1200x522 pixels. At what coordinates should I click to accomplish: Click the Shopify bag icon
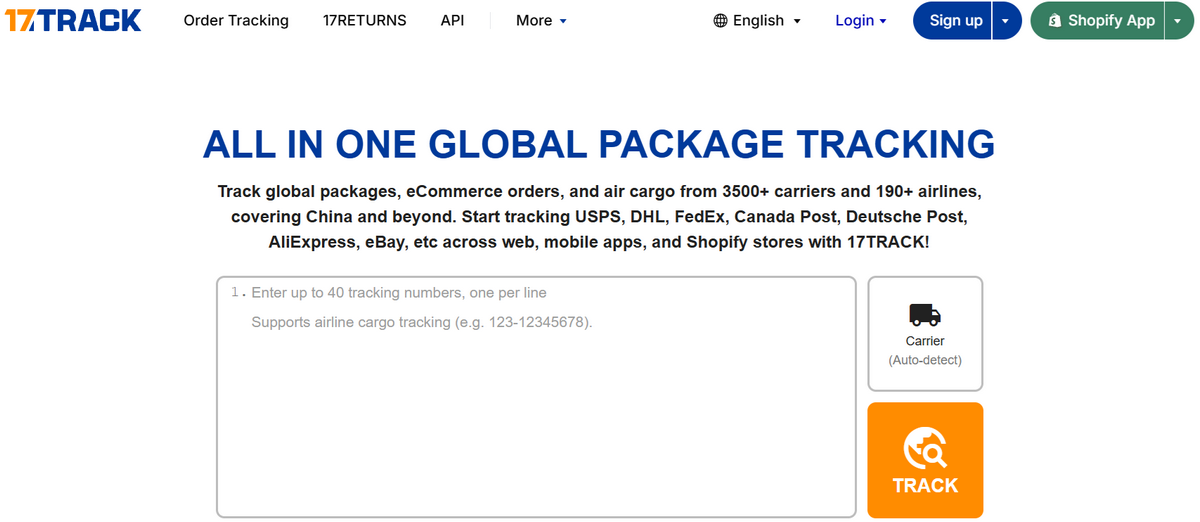click(x=1054, y=21)
